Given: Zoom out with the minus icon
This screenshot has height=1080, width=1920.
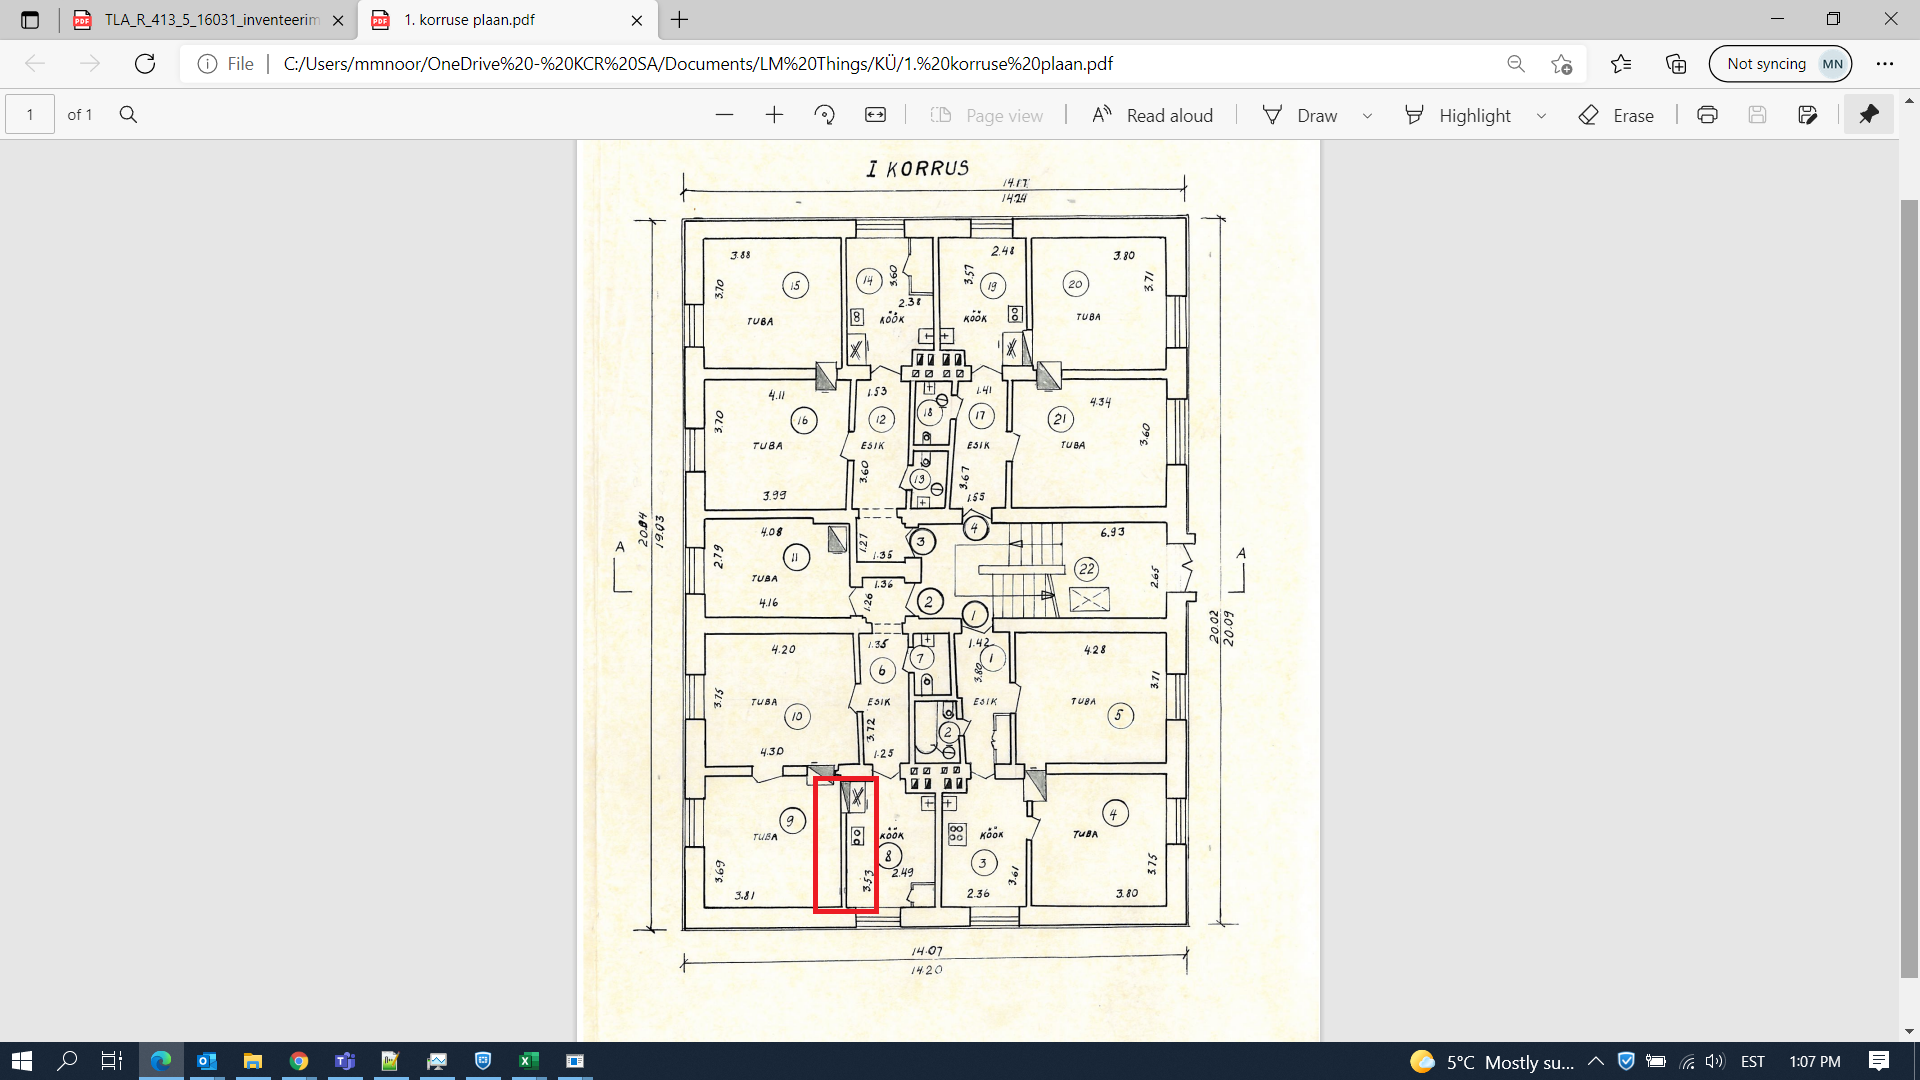Looking at the screenshot, I should (x=724, y=115).
